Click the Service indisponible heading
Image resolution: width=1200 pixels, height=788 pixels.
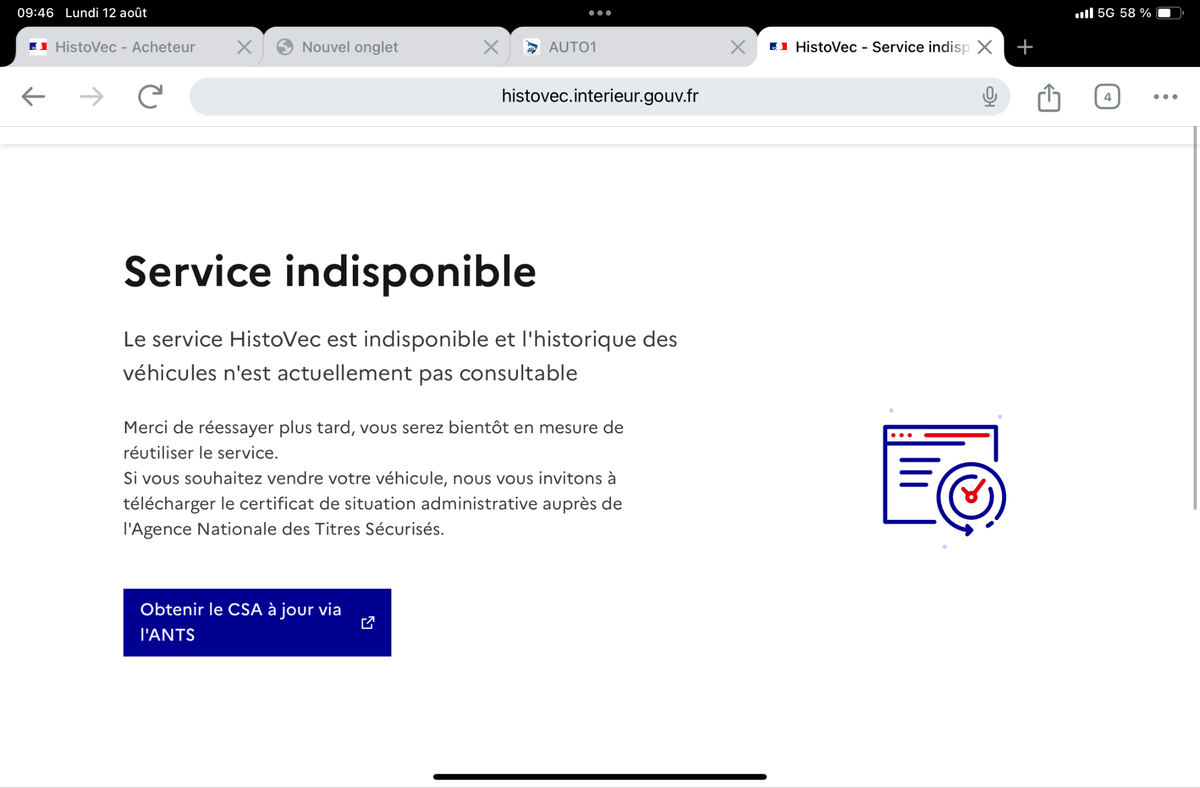pyautogui.click(x=330, y=271)
